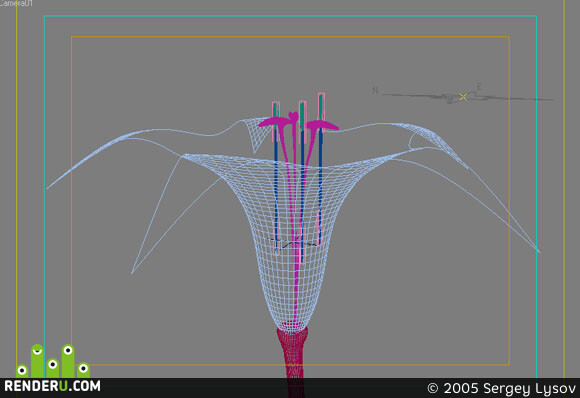This screenshot has height=398, width=580.
Task: Select the left magenta stigma lobe
Action: [x=274, y=122]
